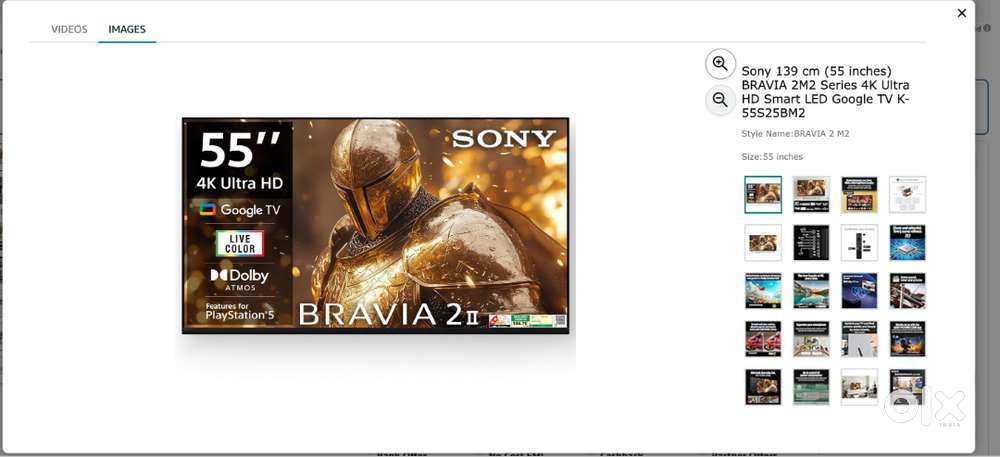
Task: Open the blue neon gaming thumbnail
Action: pyautogui.click(x=859, y=291)
